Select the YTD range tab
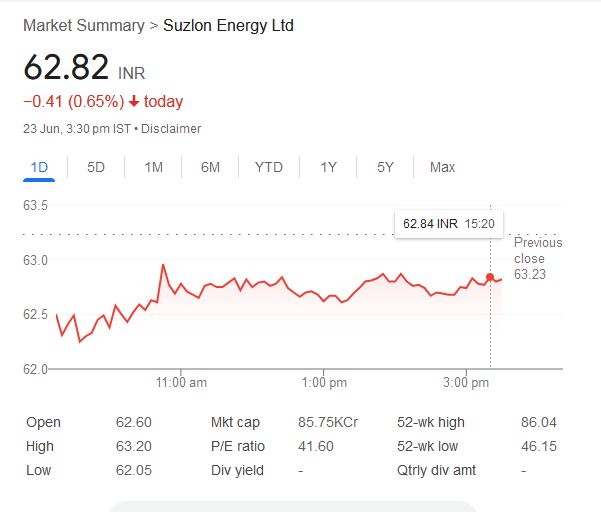This screenshot has height=512, width=601. [268, 167]
